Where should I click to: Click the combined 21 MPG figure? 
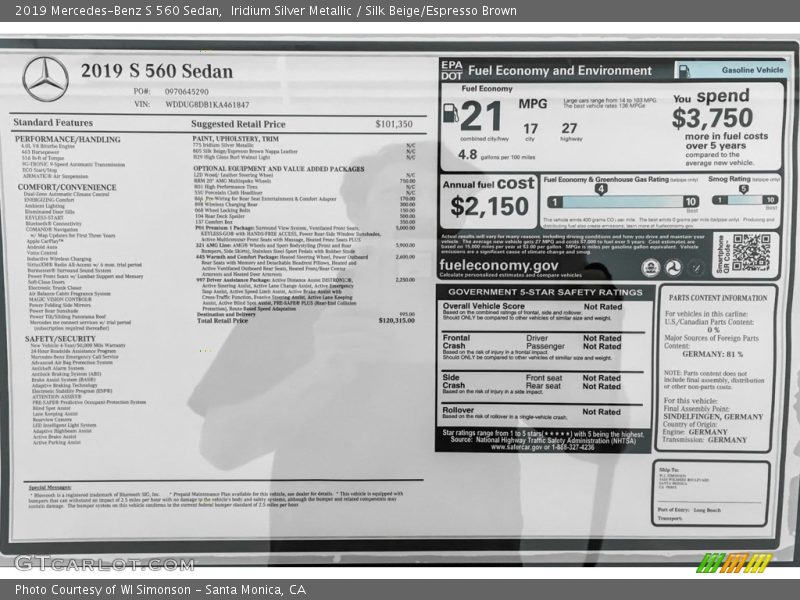(x=481, y=116)
